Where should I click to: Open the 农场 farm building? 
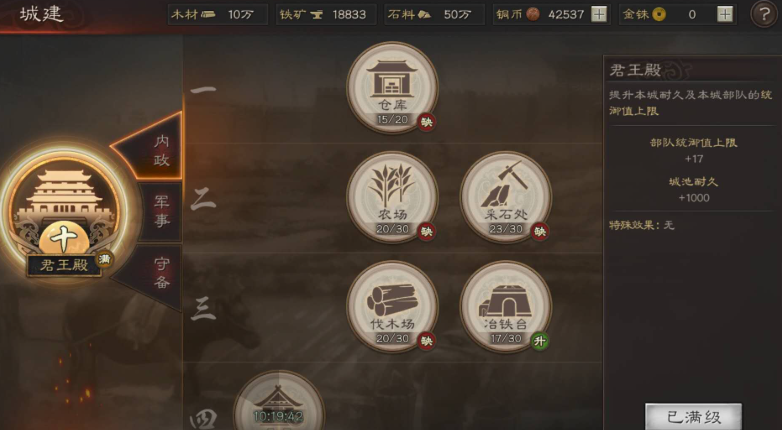tap(392, 197)
